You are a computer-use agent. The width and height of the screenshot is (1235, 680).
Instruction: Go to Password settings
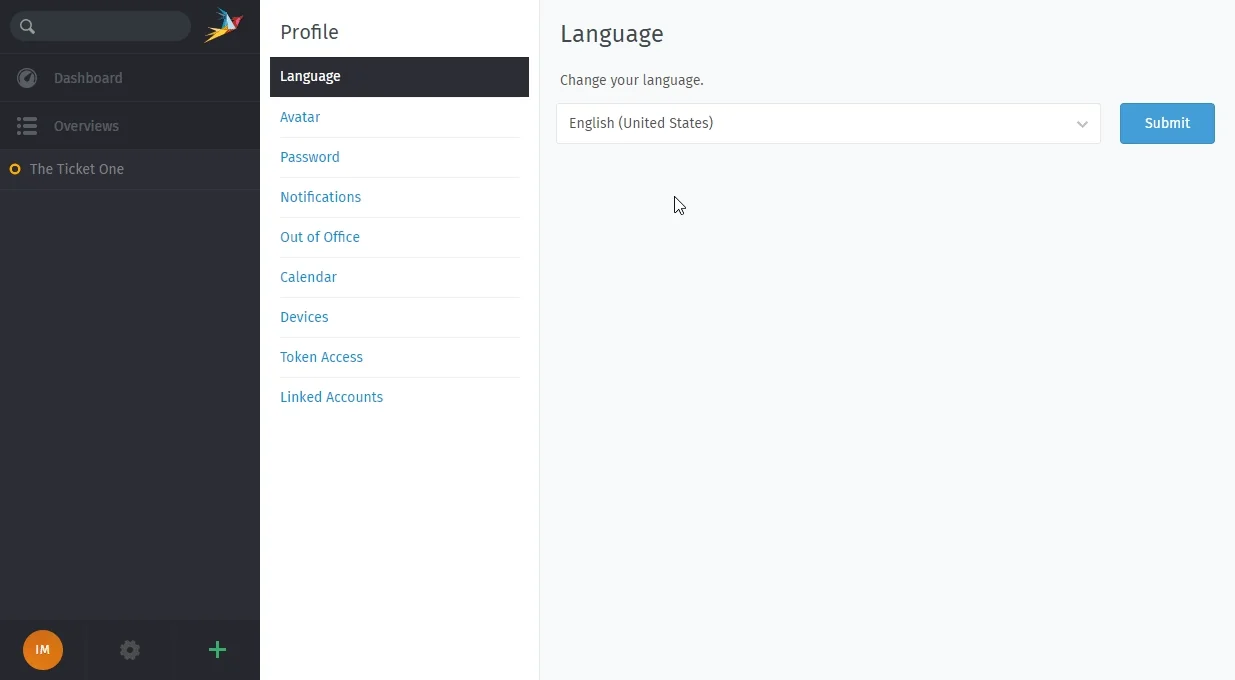click(310, 157)
